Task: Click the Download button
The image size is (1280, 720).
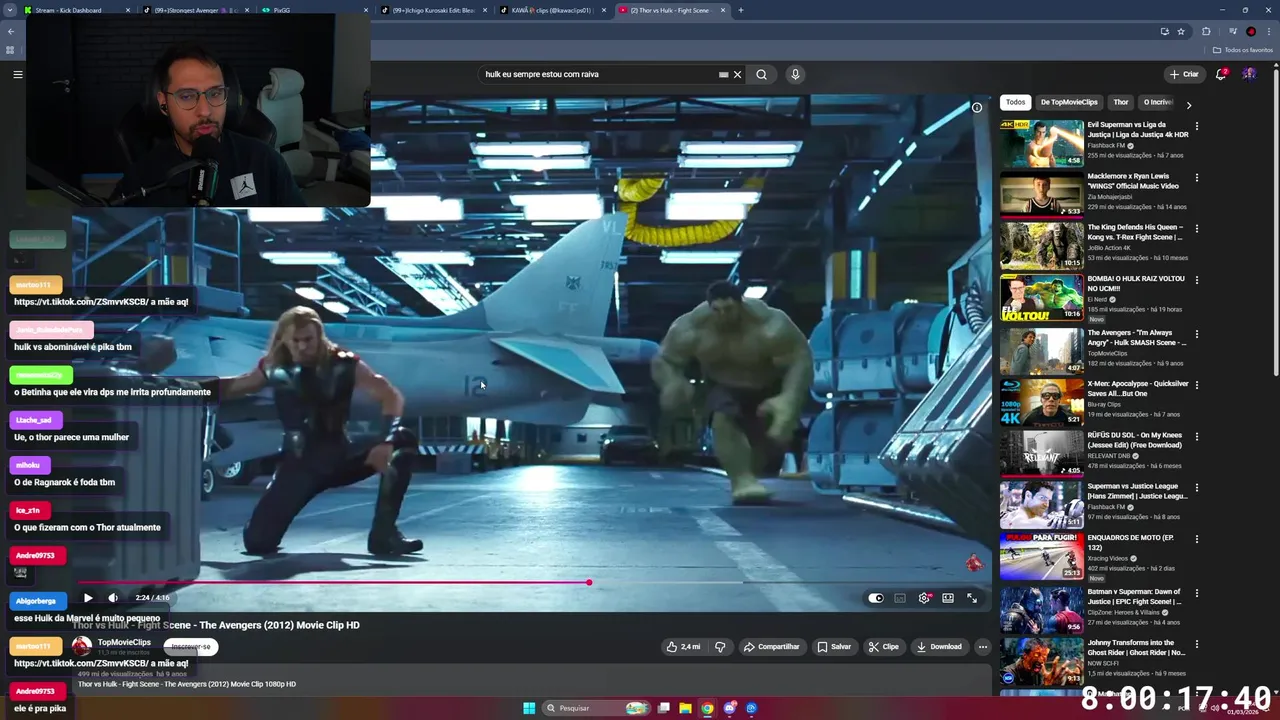Action: coord(939,647)
